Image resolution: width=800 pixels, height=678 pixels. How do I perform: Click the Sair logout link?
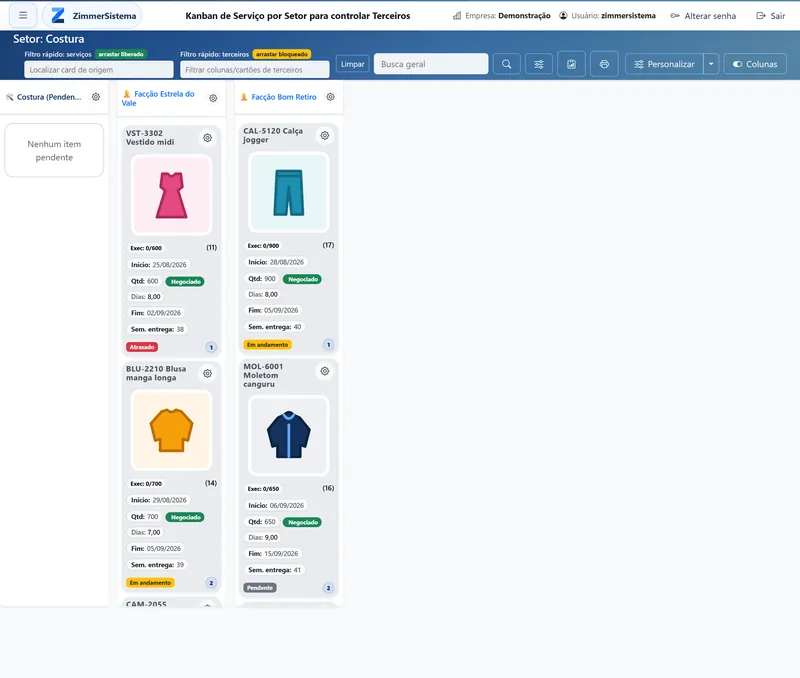point(770,16)
